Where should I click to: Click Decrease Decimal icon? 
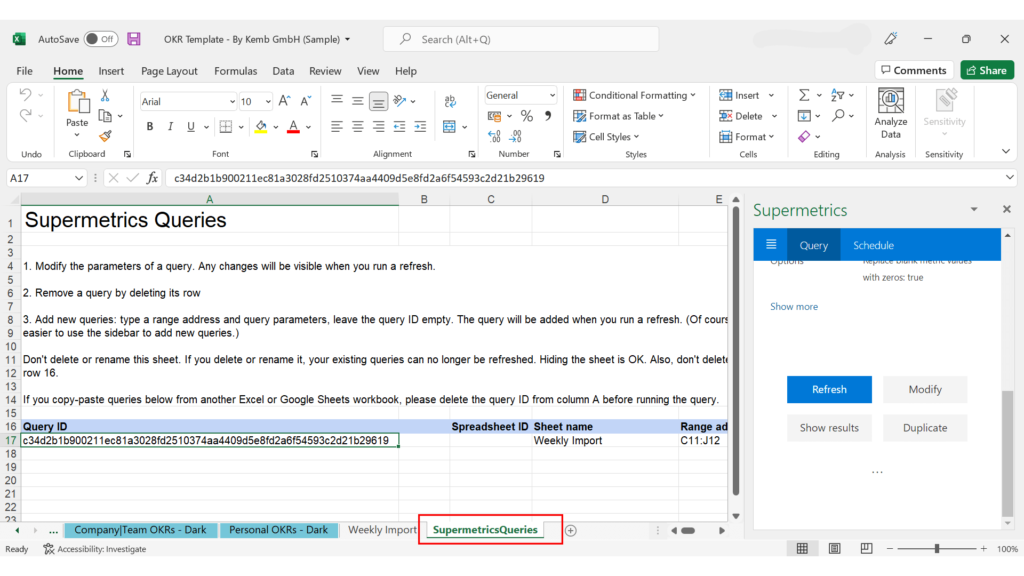pyautogui.click(x=516, y=136)
